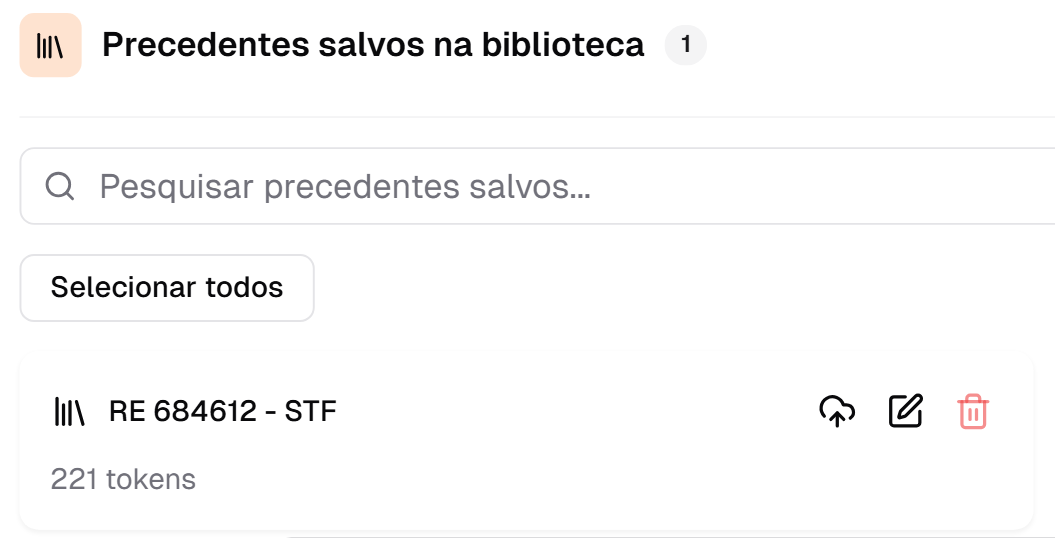The height and width of the screenshot is (538, 1055).
Task: Click the "STF" text in precedent title
Action: (x=310, y=411)
